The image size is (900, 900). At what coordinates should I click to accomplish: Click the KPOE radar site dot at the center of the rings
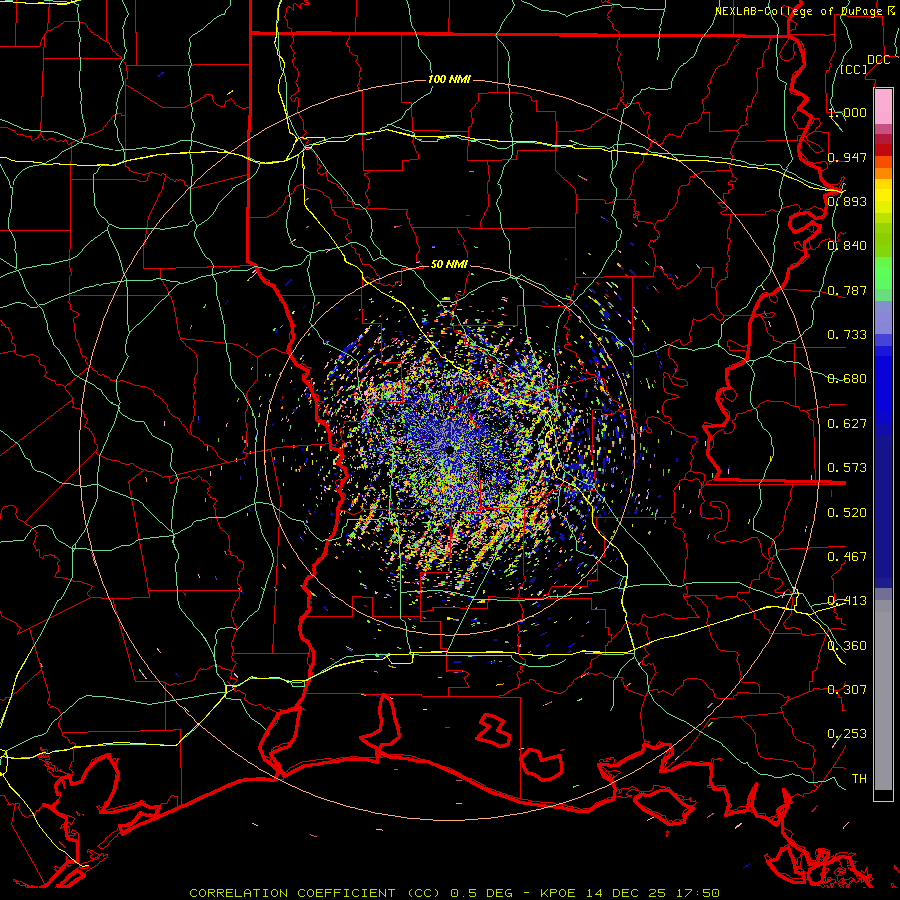click(450, 450)
